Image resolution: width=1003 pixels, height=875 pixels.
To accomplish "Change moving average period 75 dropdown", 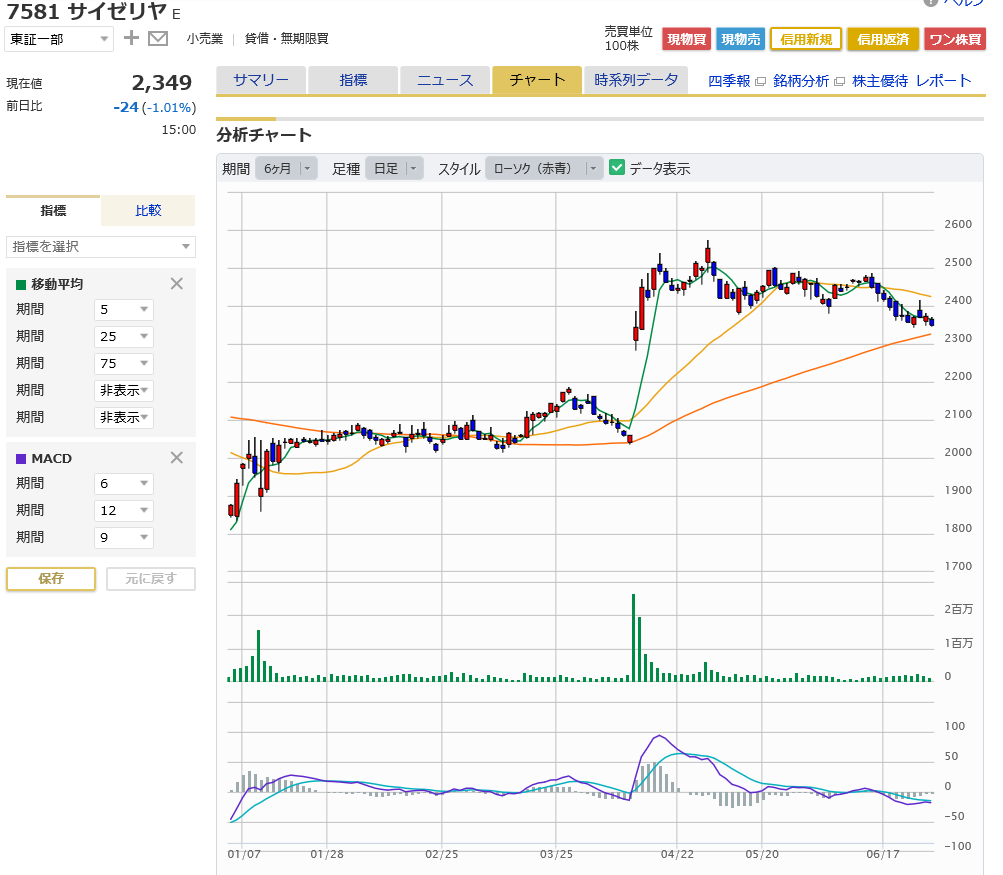I will coord(123,363).
